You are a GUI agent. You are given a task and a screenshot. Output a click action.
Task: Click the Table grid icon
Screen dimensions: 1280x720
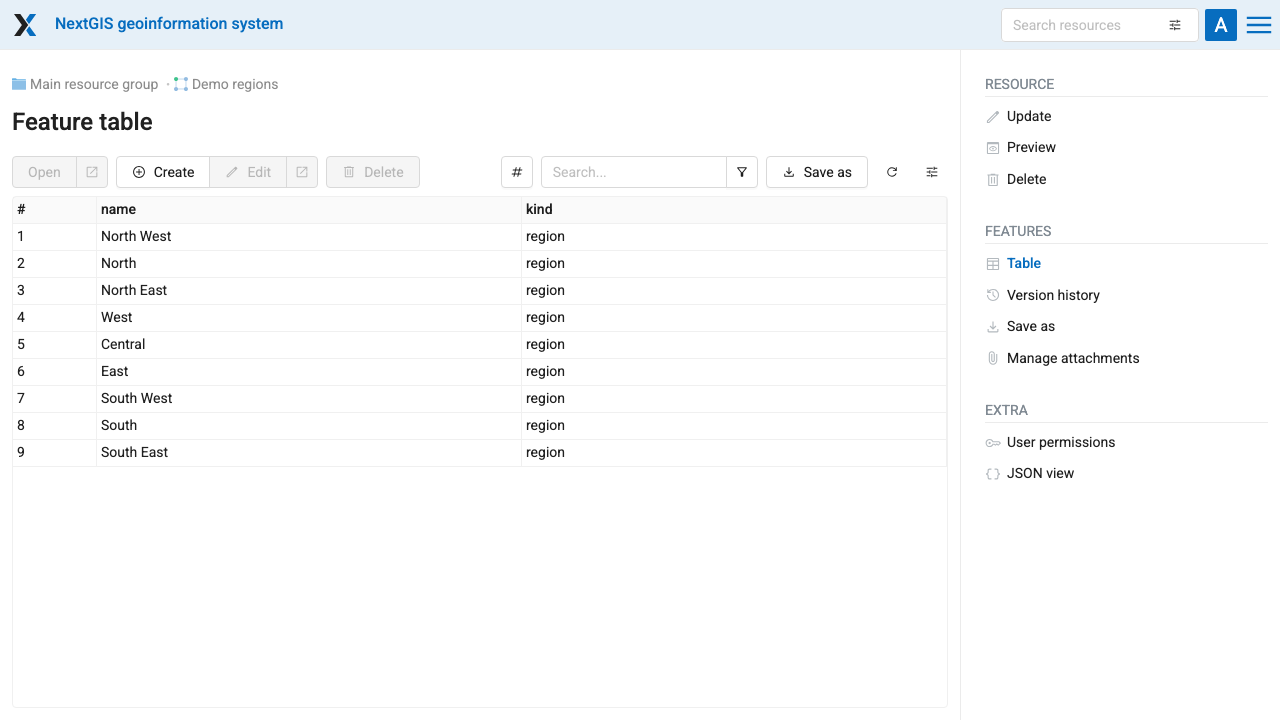pyautogui.click(x=993, y=264)
